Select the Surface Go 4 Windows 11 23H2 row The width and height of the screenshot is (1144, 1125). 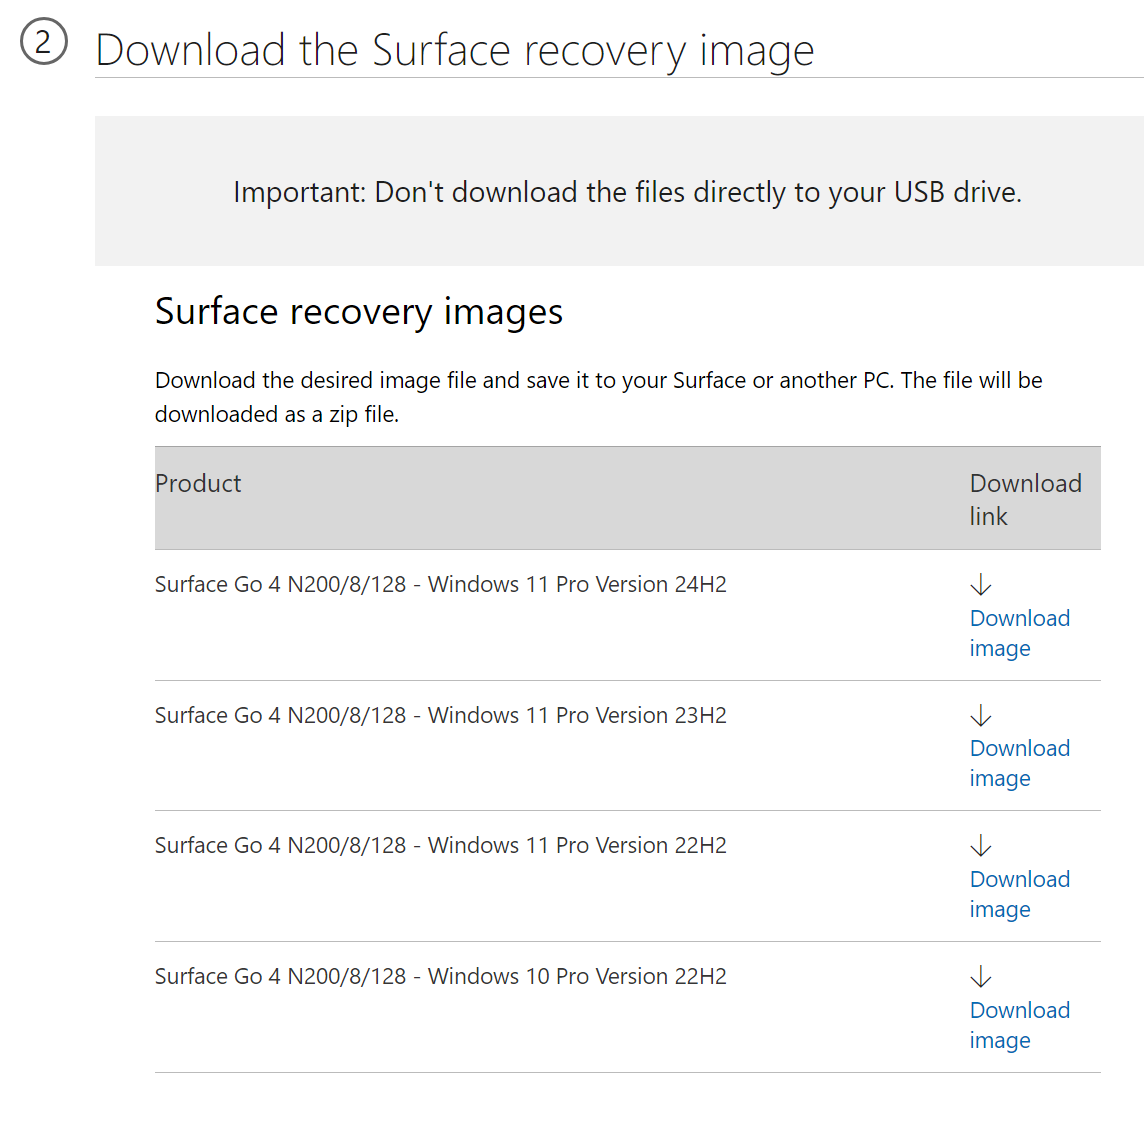(440, 715)
